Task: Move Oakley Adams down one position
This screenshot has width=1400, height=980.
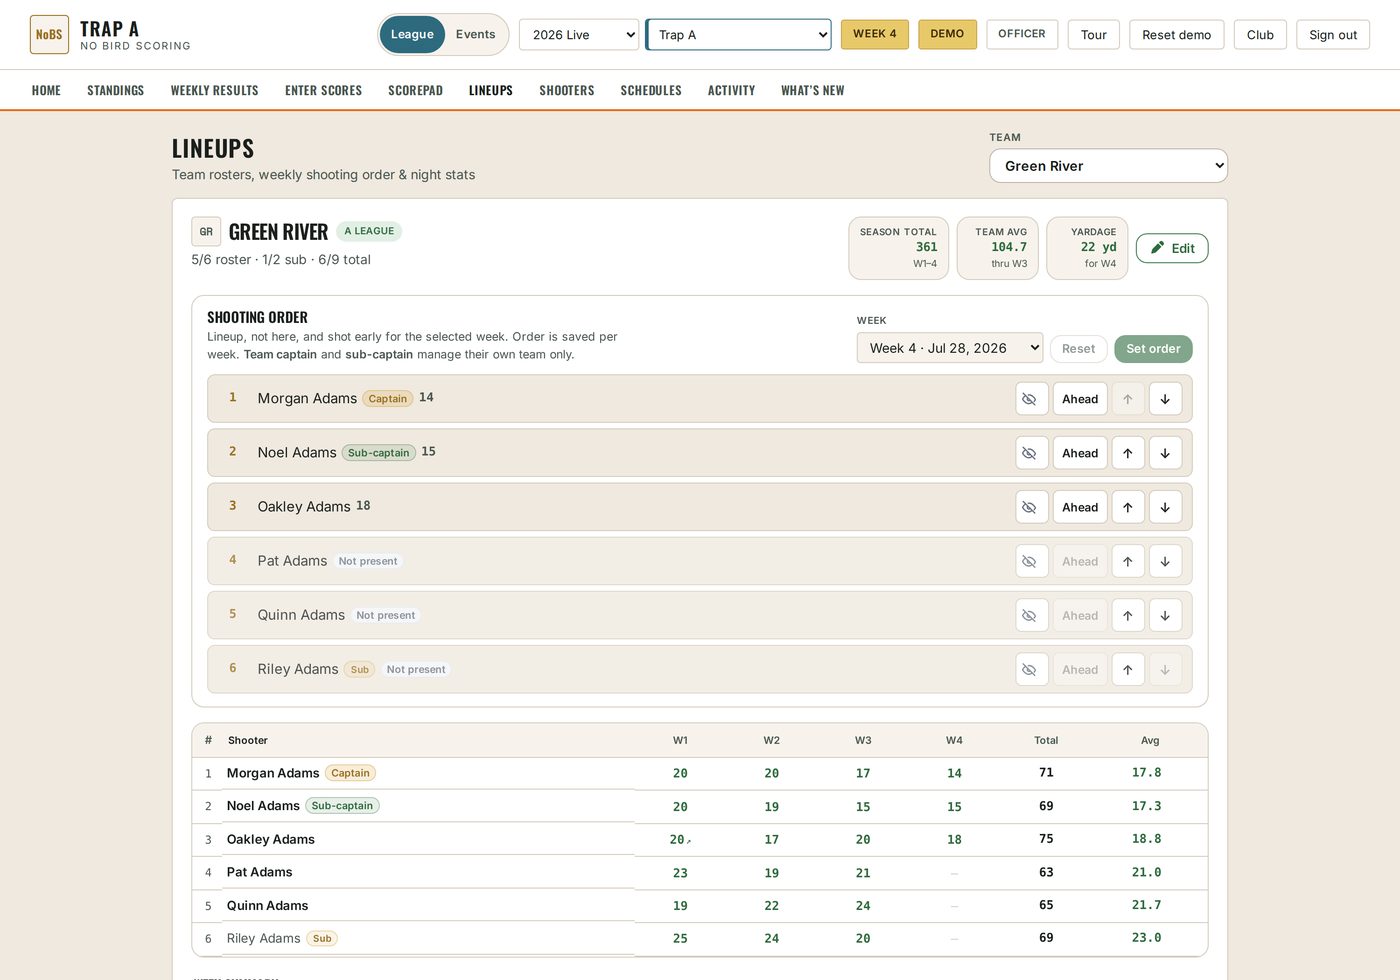Action: point(1165,507)
